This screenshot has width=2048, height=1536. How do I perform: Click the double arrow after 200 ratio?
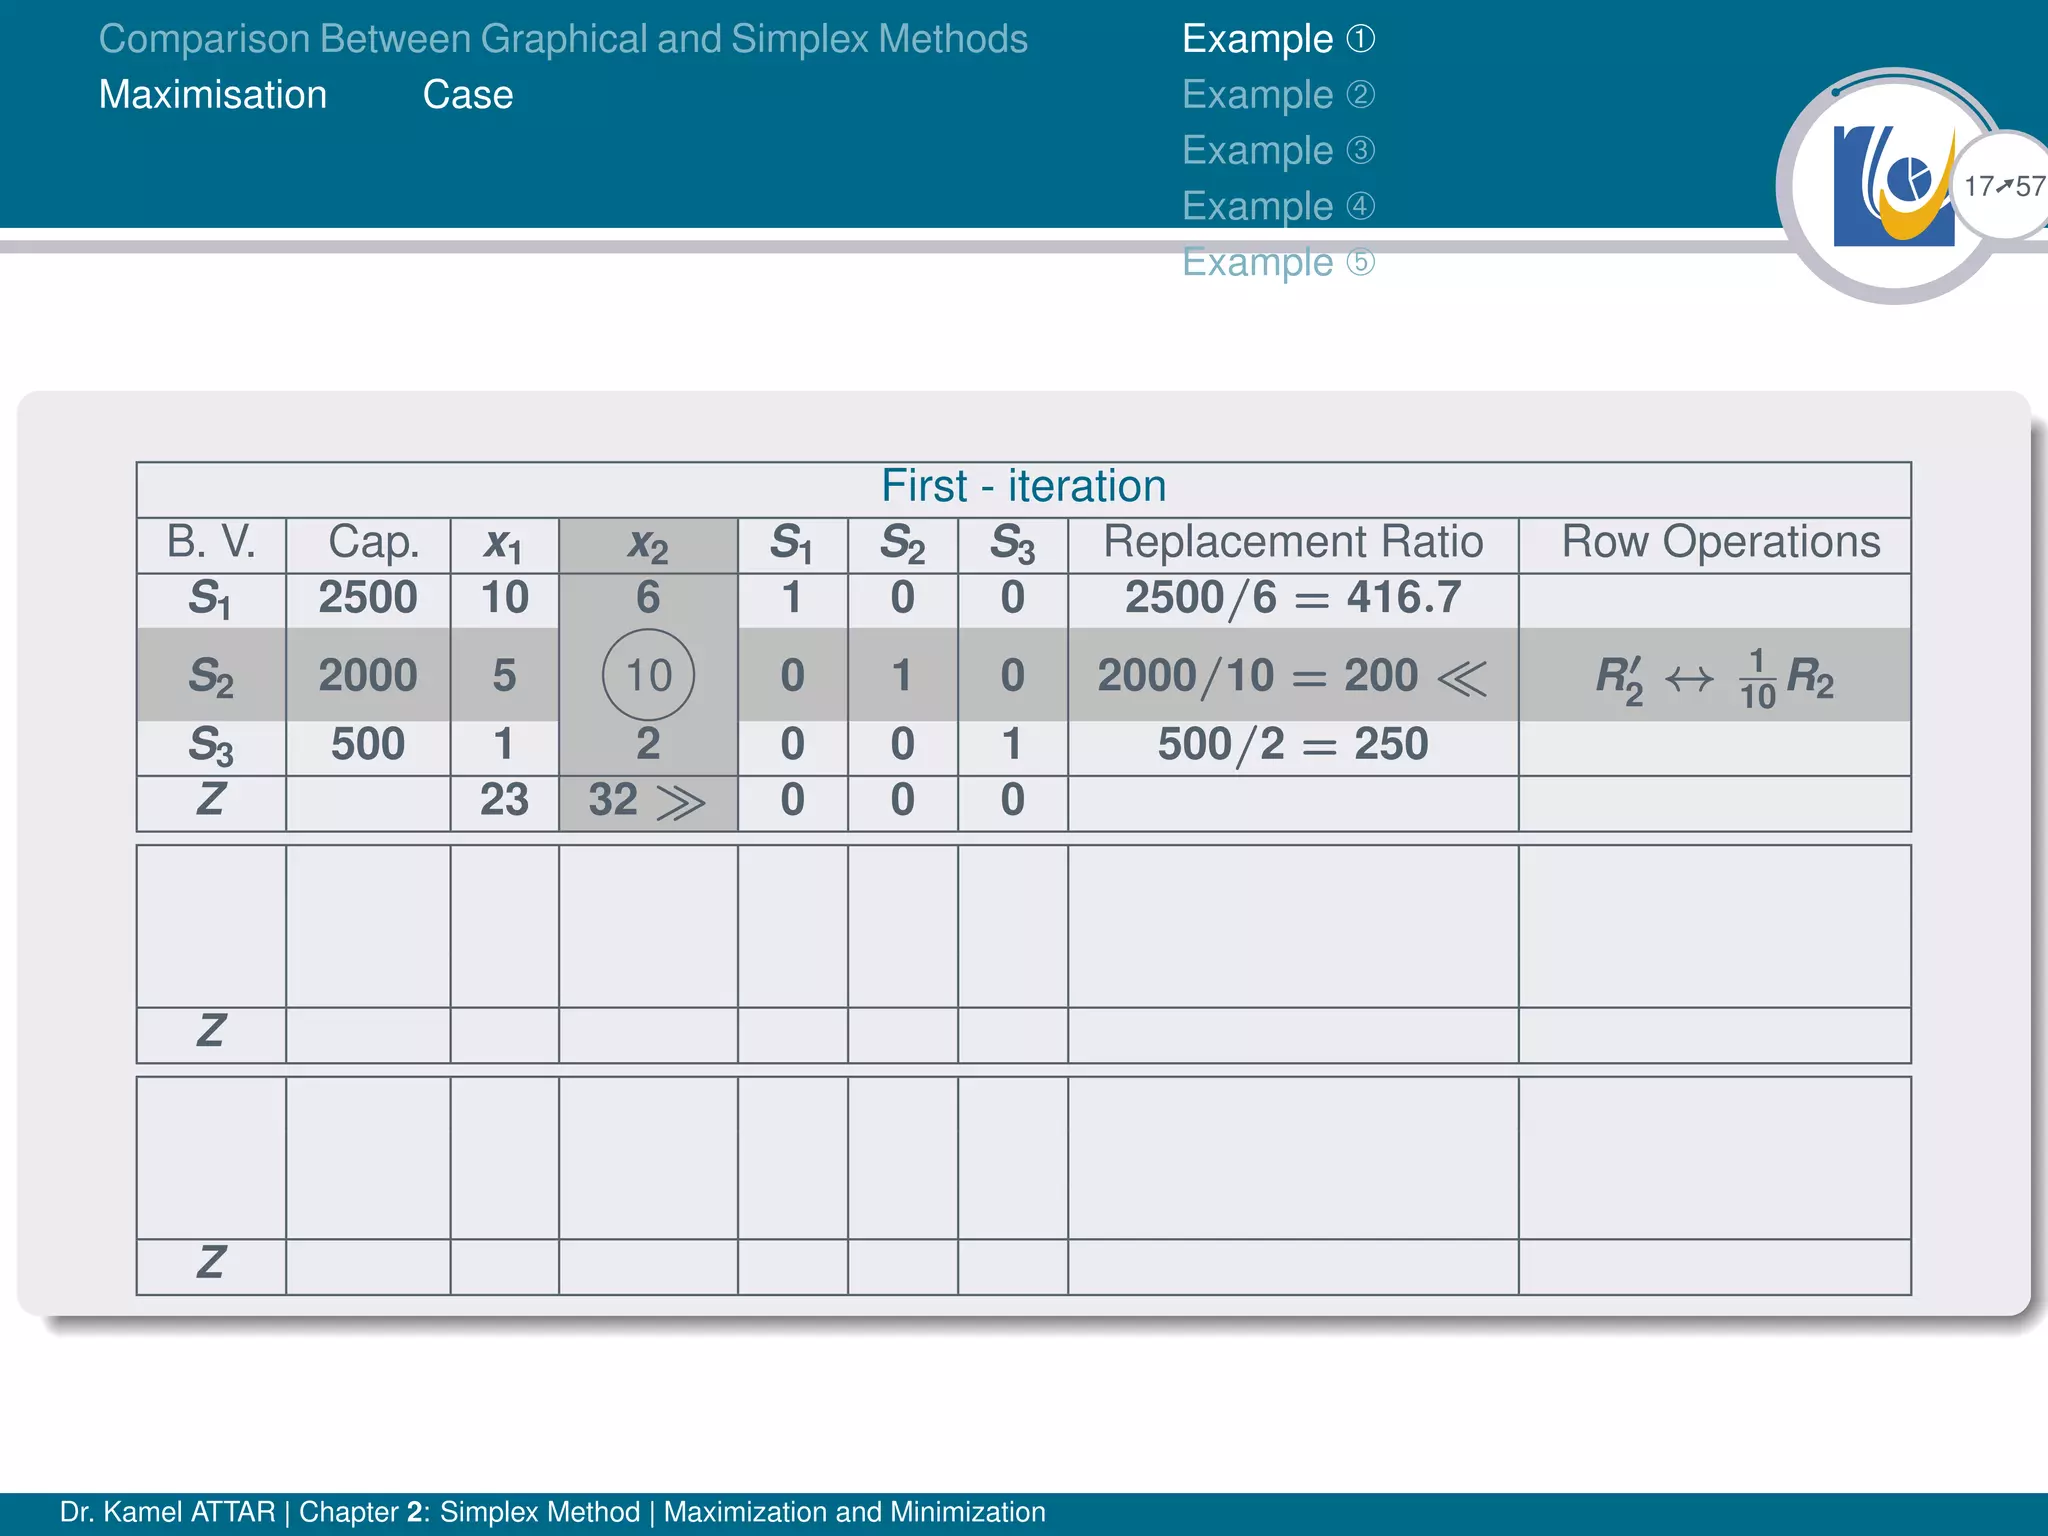(1461, 678)
